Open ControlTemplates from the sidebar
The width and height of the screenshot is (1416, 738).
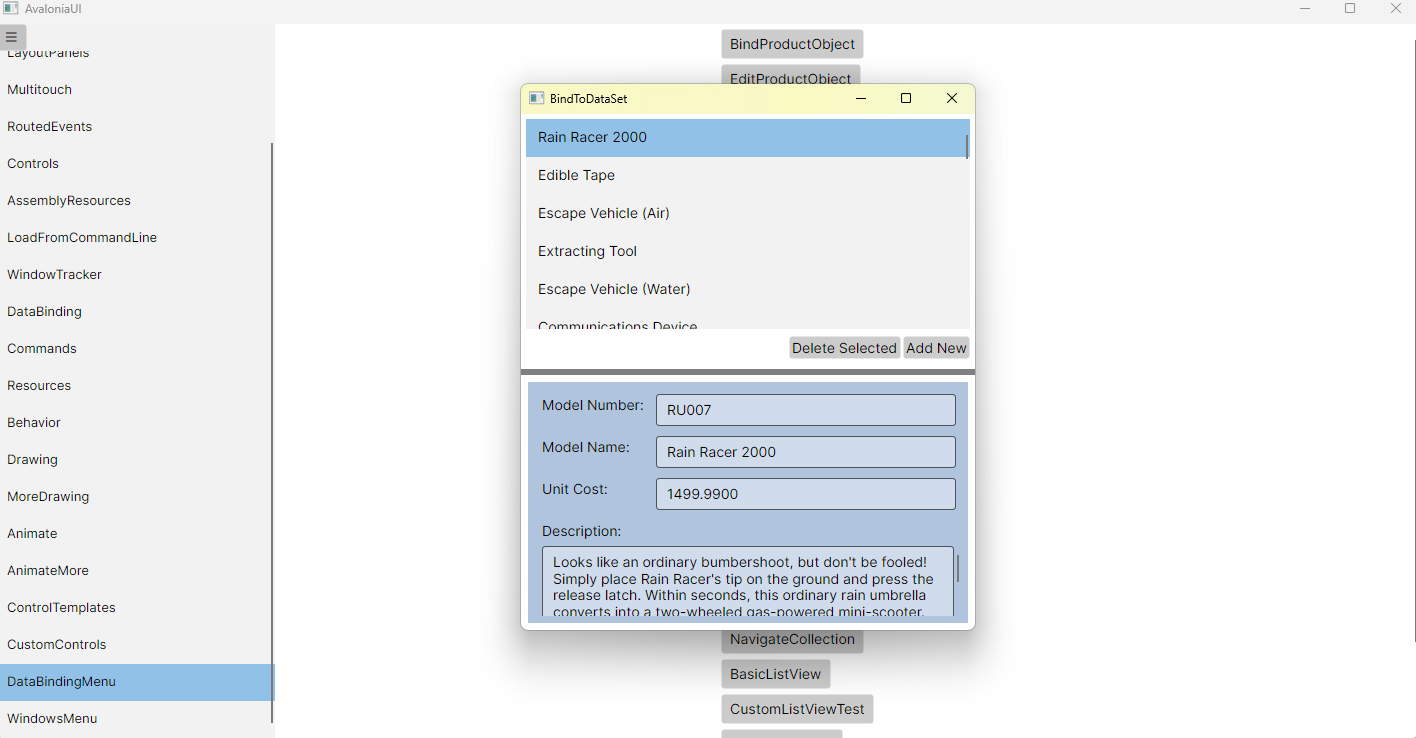(135, 608)
